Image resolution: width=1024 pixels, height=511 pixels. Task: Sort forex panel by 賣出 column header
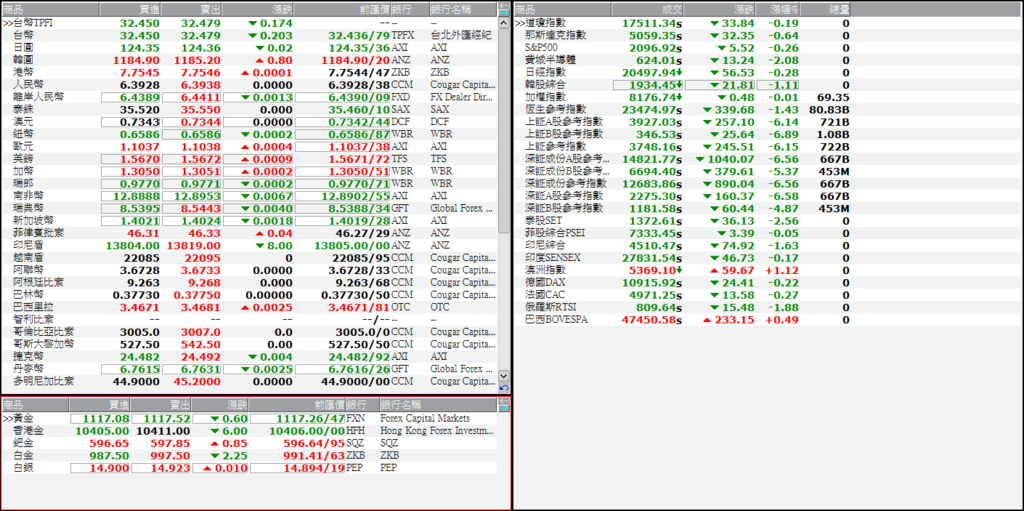192,9
